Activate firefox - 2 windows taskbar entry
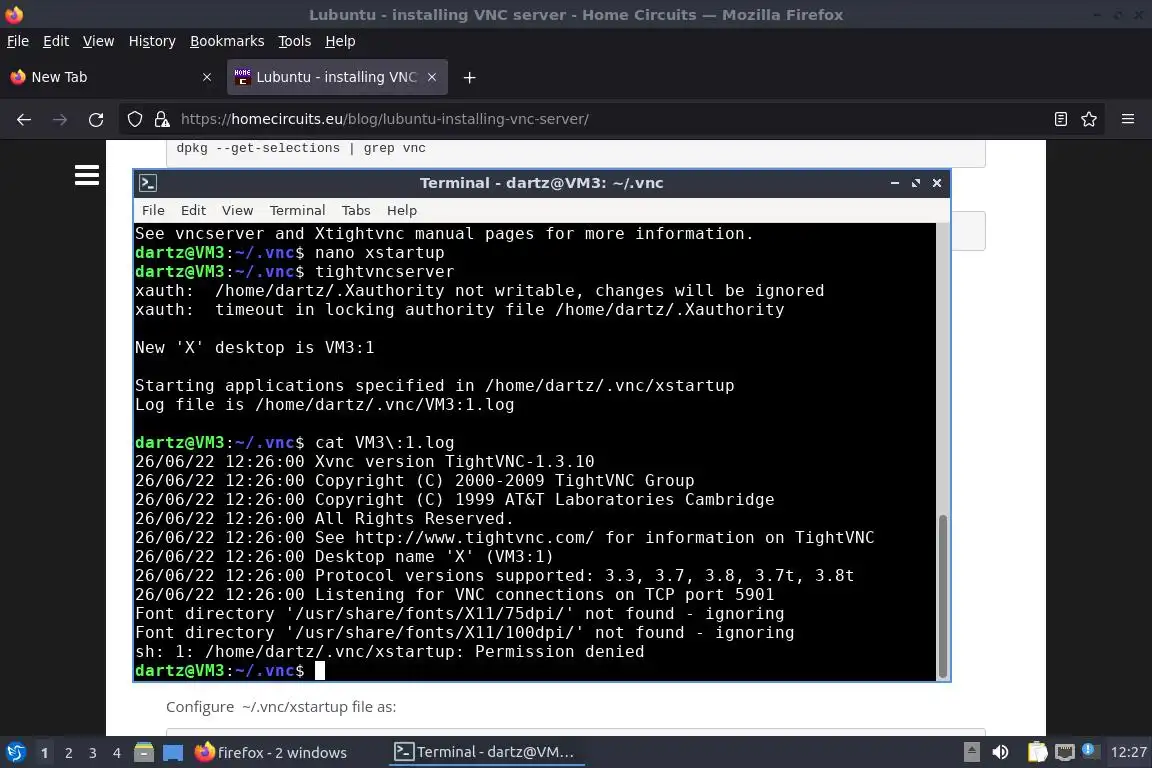This screenshot has width=1152, height=768. coord(271,752)
